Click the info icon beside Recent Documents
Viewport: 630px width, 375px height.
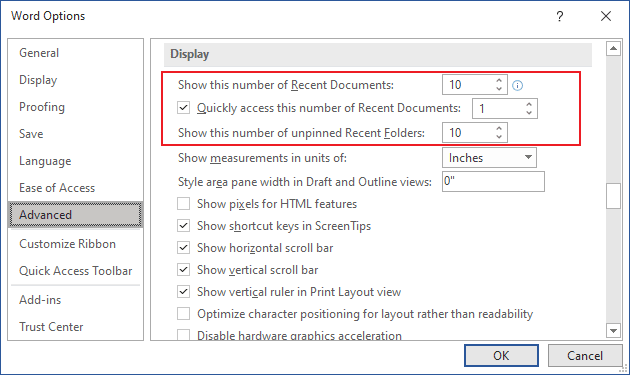coord(518,85)
